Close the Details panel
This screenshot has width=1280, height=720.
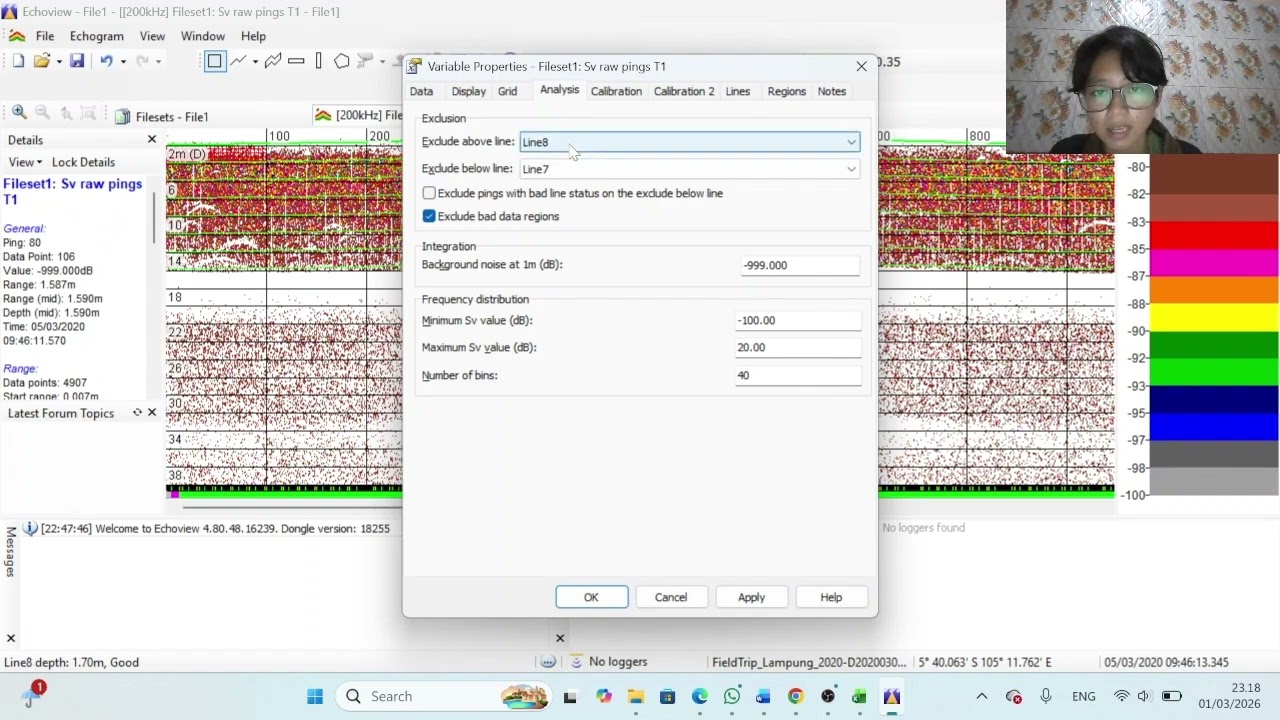click(x=152, y=140)
